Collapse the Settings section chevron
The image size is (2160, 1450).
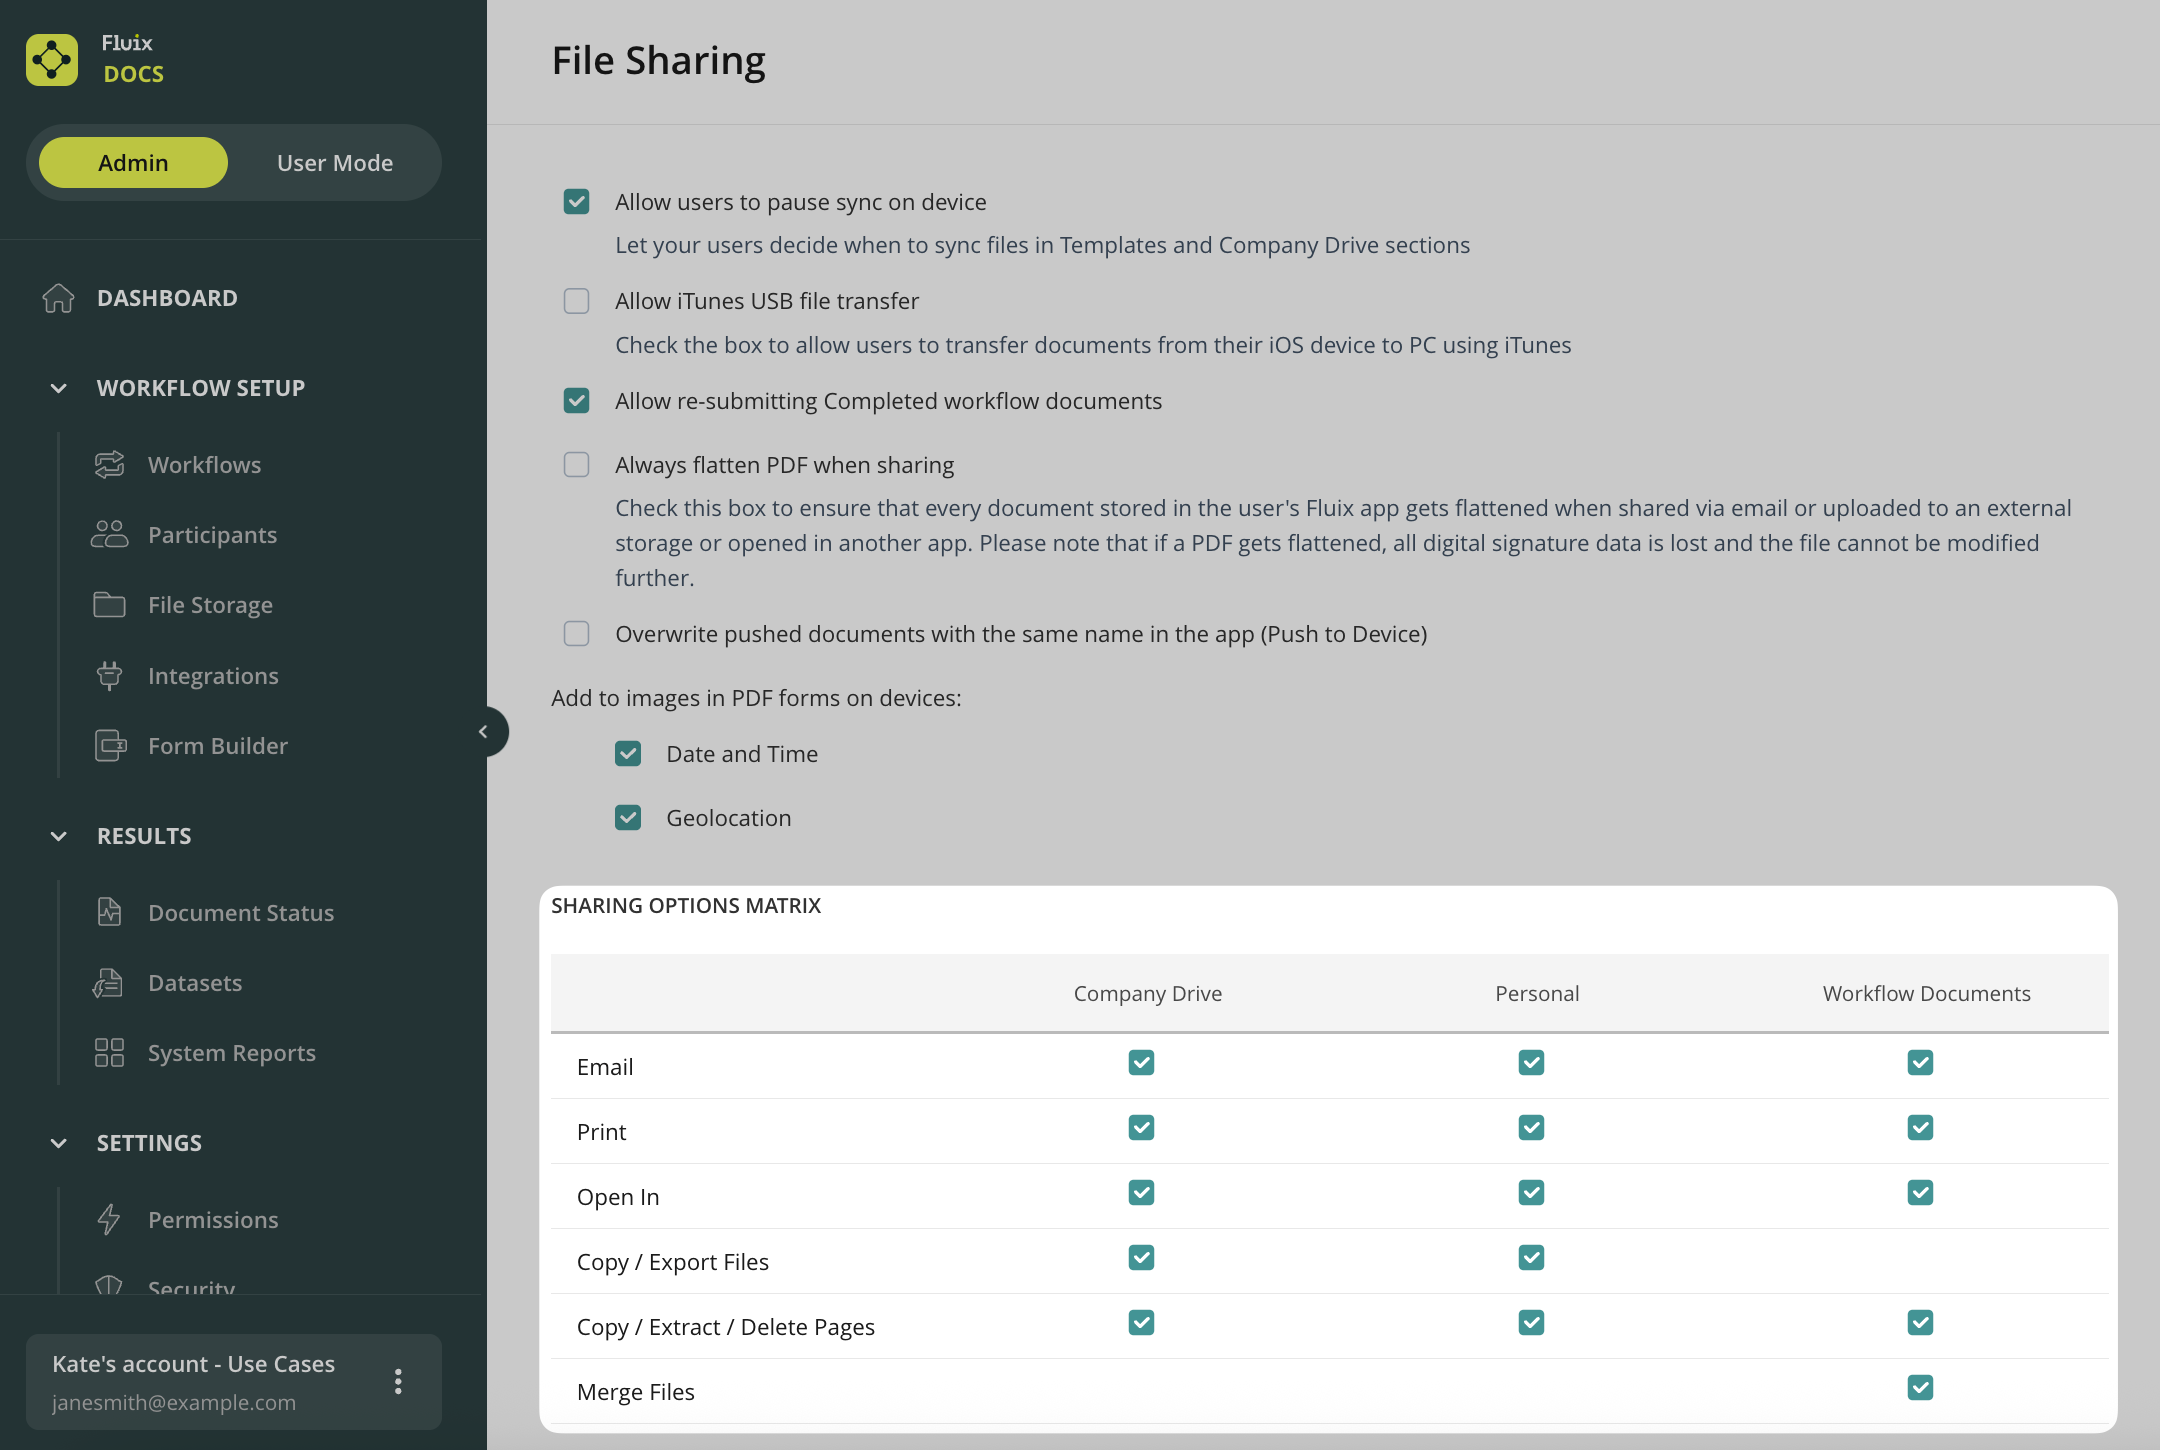[59, 1143]
